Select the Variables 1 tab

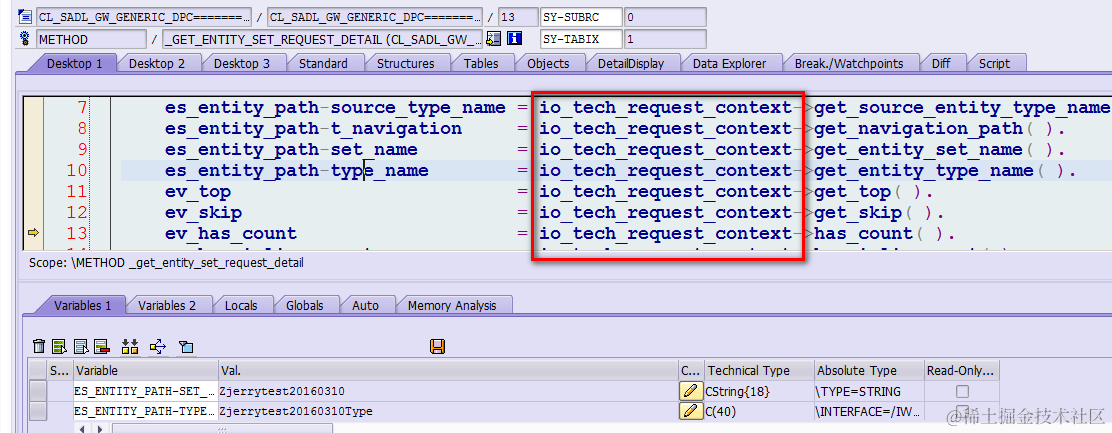[83, 305]
